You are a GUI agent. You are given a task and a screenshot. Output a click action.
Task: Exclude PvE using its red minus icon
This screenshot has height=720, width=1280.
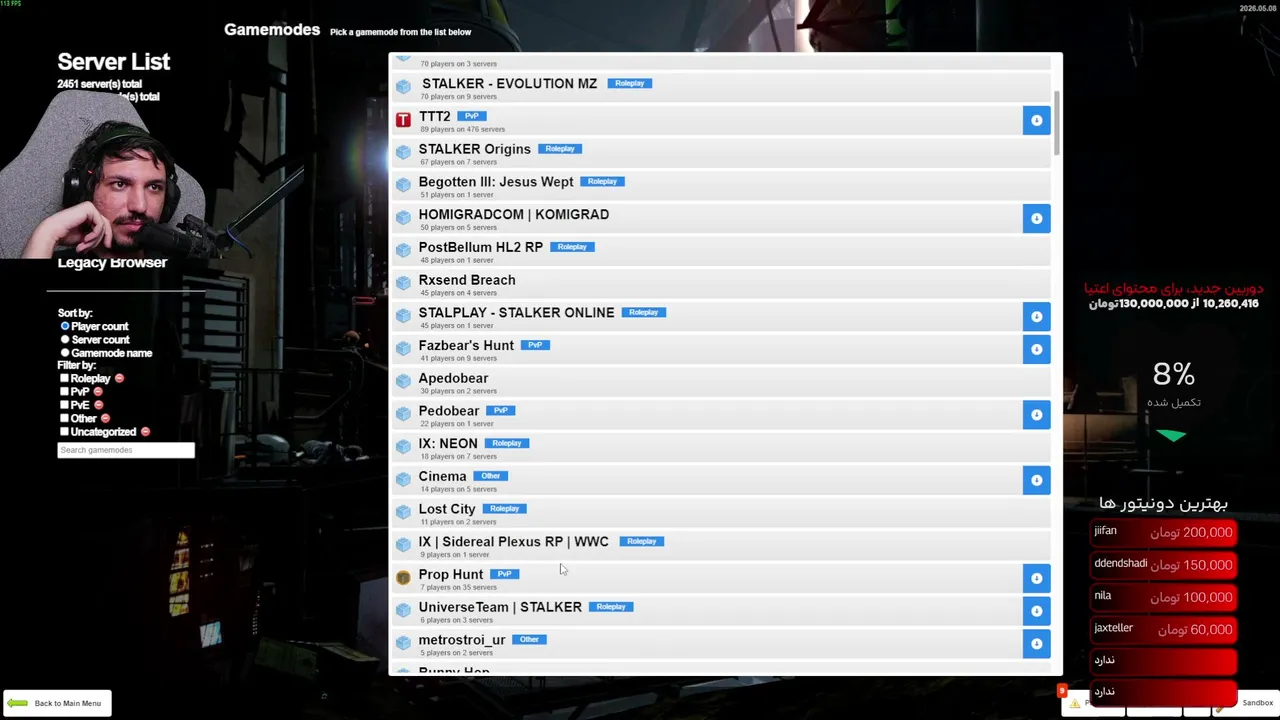[98, 405]
